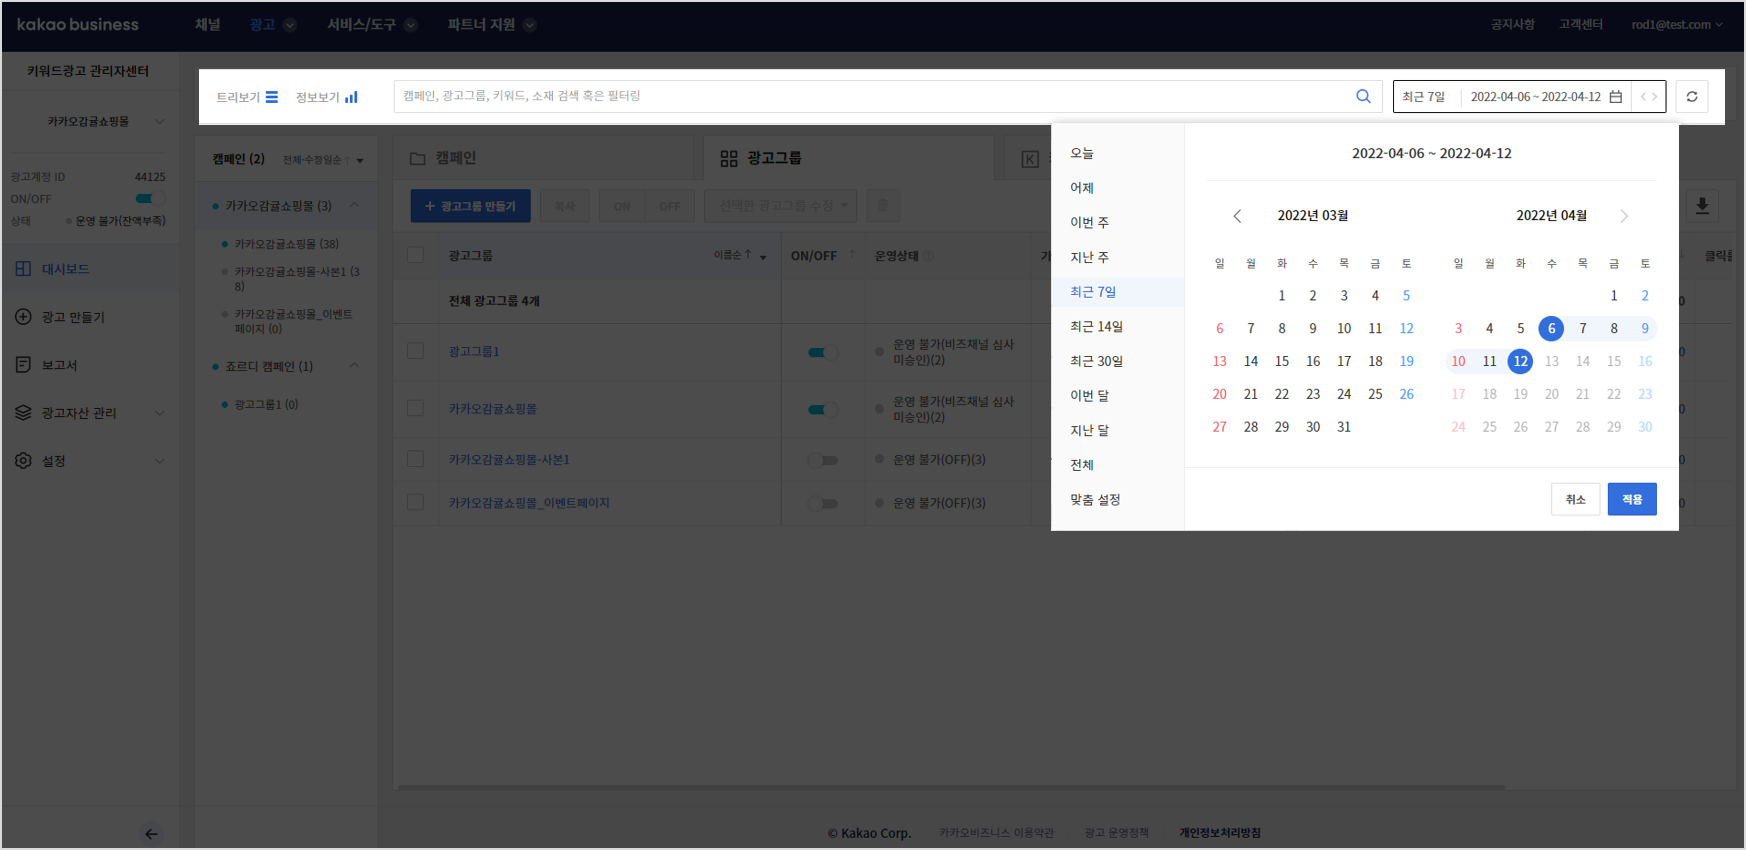This screenshot has height=850, width=1746.
Task: Open 선택한 광고그룹 수정 dropdown
Action: pyautogui.click(x=781, y=206)
